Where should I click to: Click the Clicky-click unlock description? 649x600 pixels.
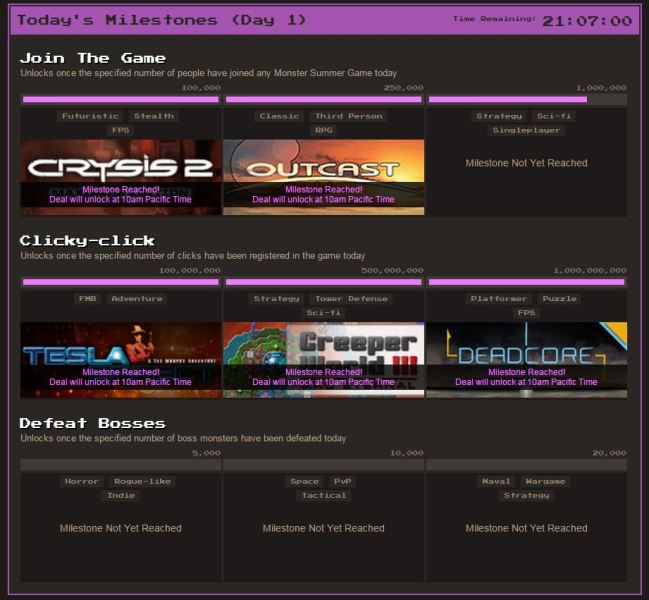pyautogui.click(x=193, y=256)
